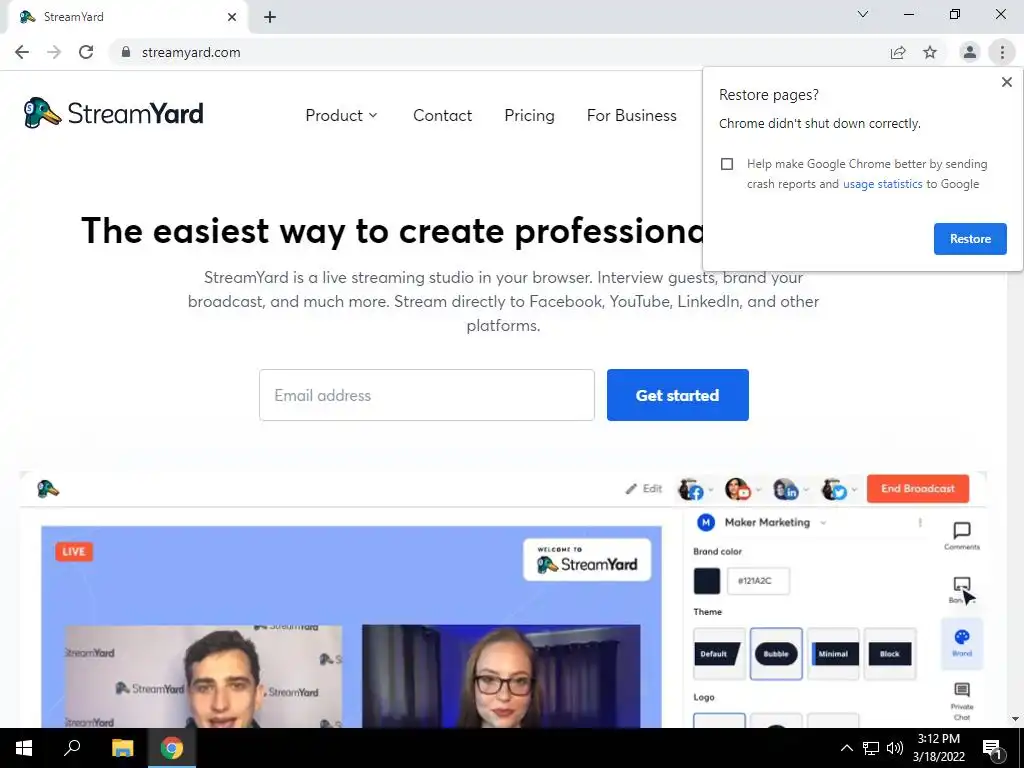Select the Minimal theme
Viewport: 1024px width, 768px height.
(833, 654)
